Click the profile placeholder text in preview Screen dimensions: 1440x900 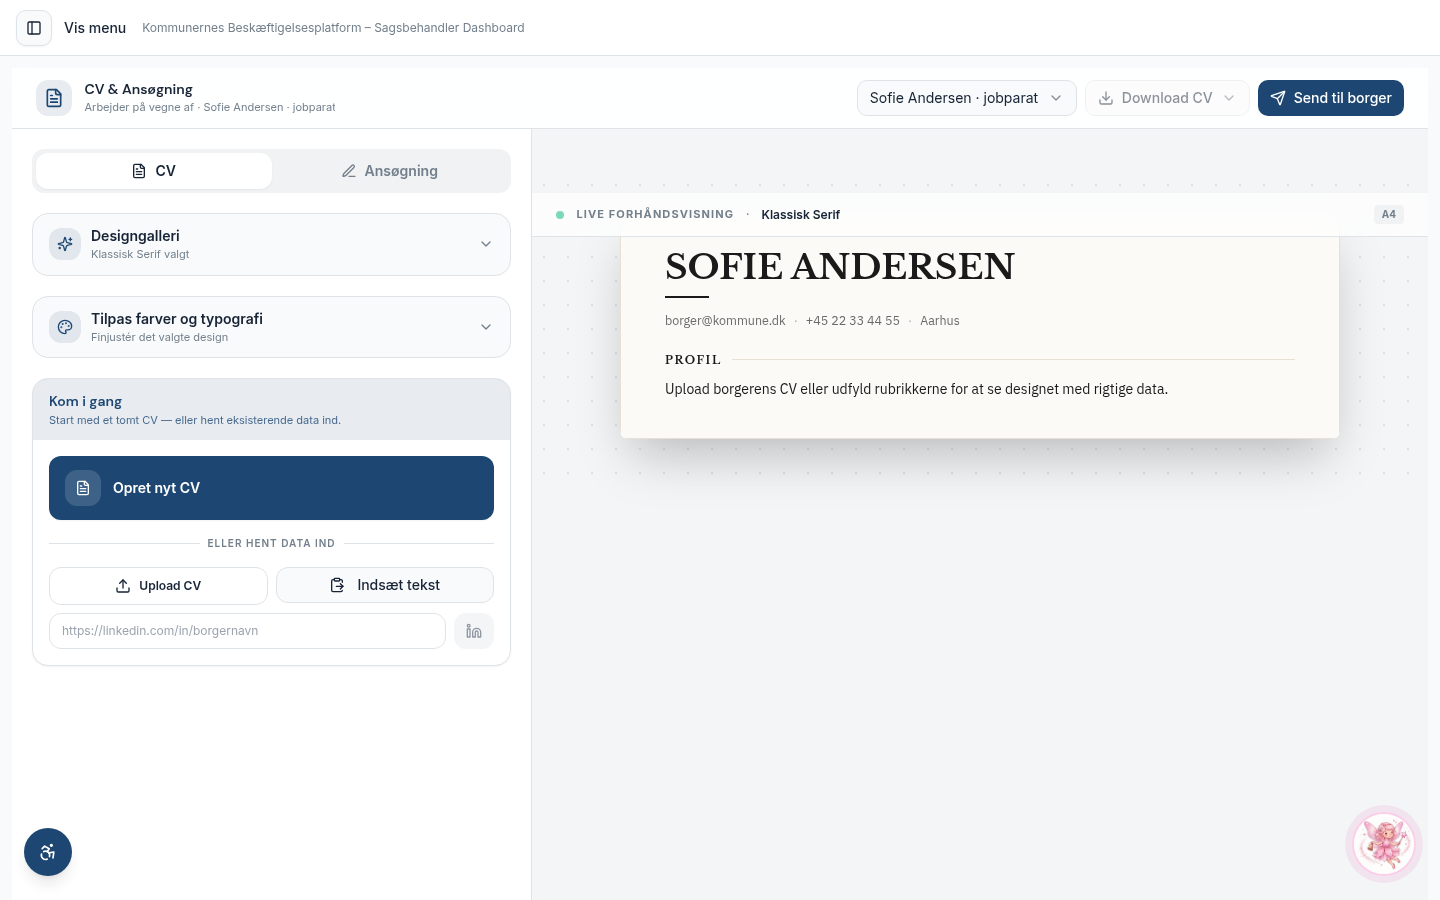916,389
